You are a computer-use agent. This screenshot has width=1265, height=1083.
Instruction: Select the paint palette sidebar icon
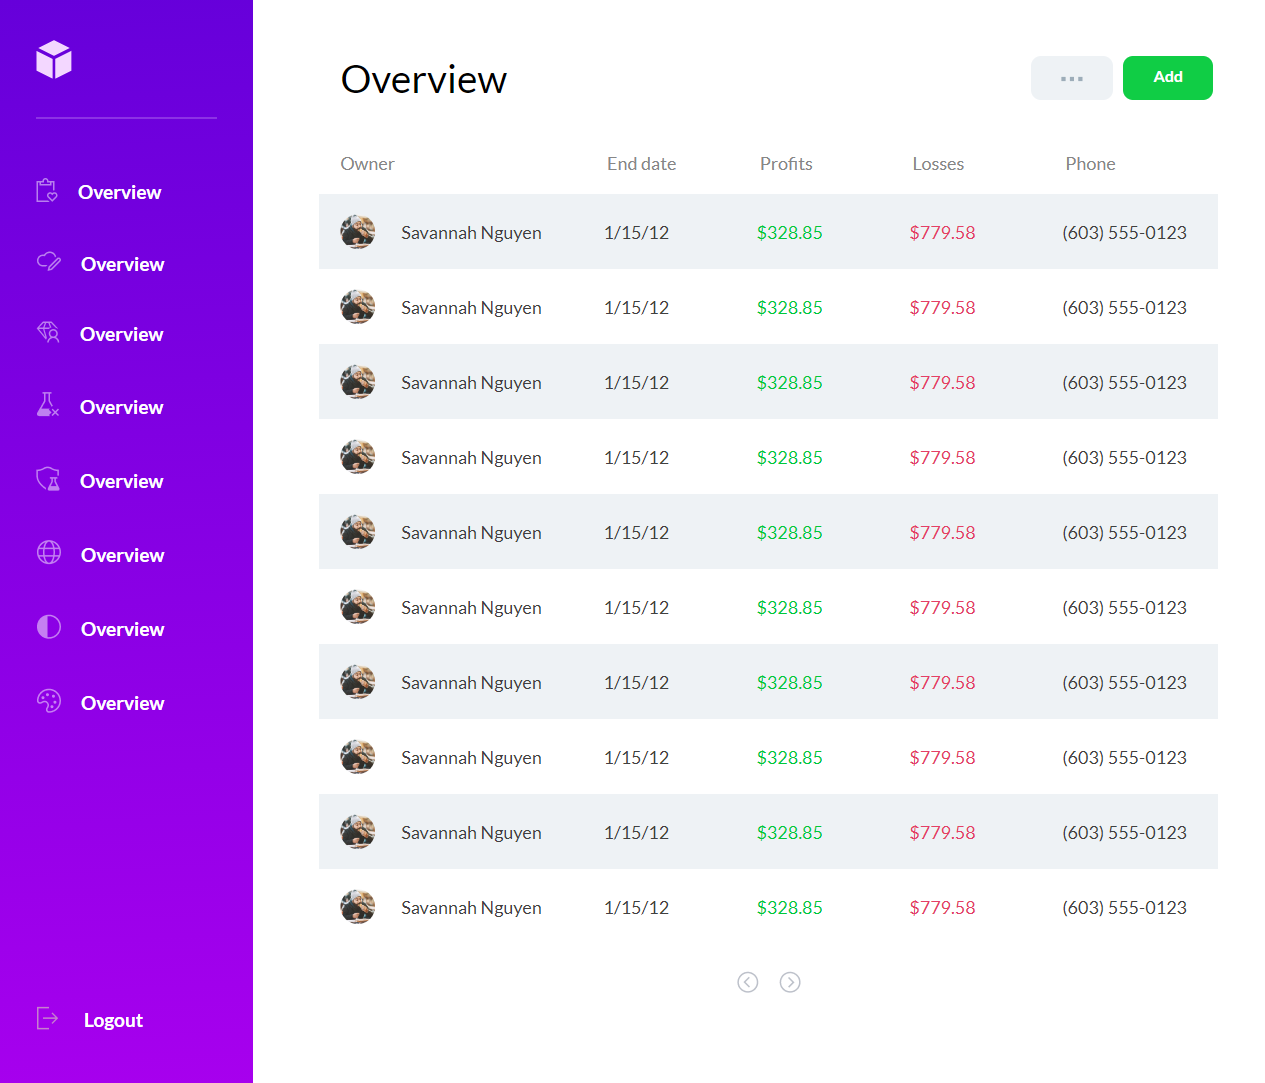pos(49,701)
